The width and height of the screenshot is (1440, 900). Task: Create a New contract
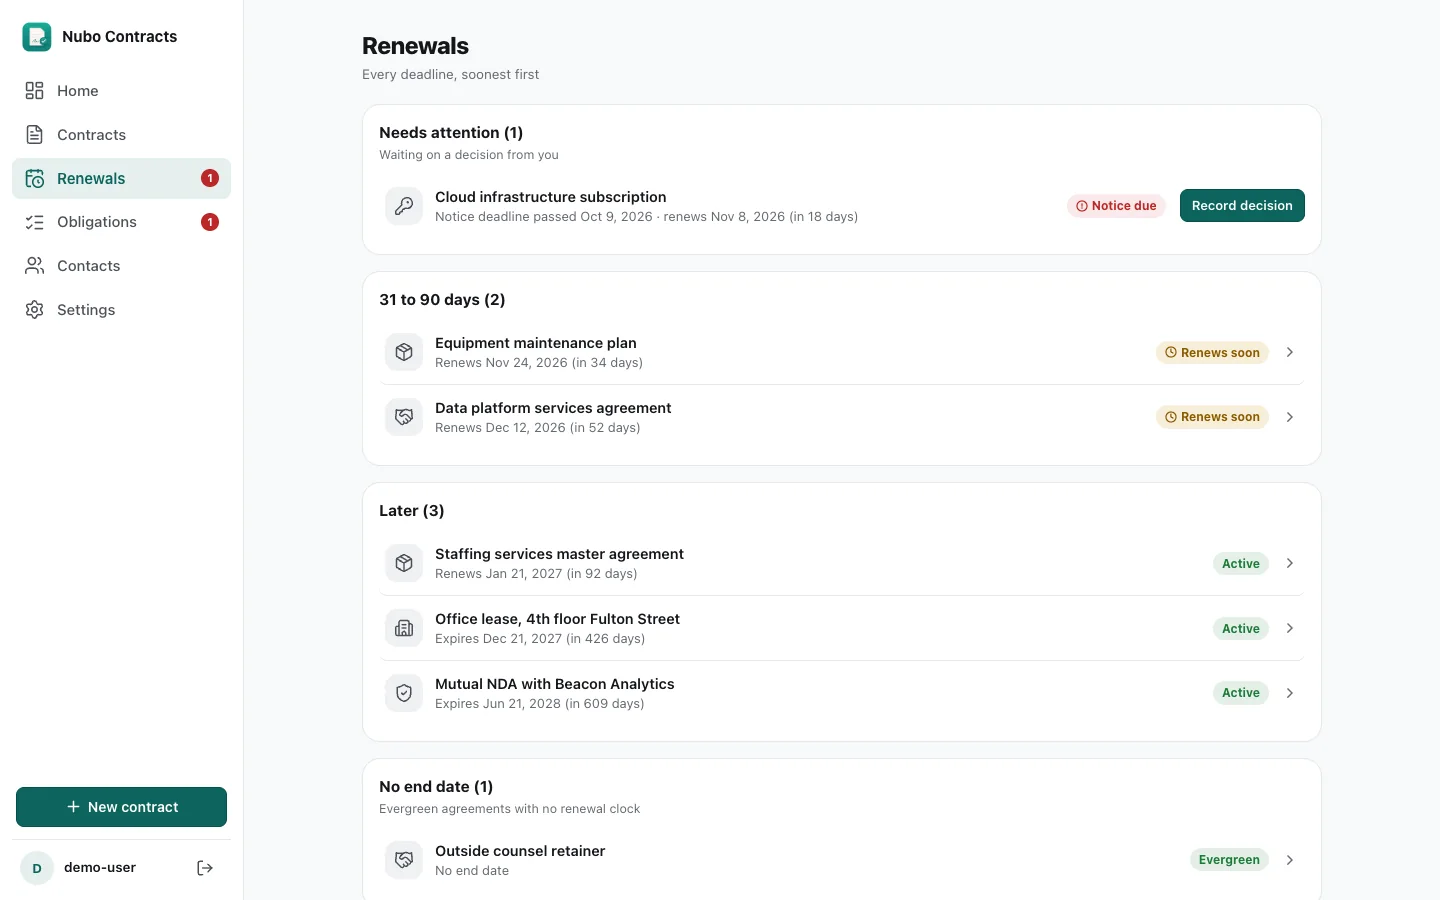tap(121, 807)
